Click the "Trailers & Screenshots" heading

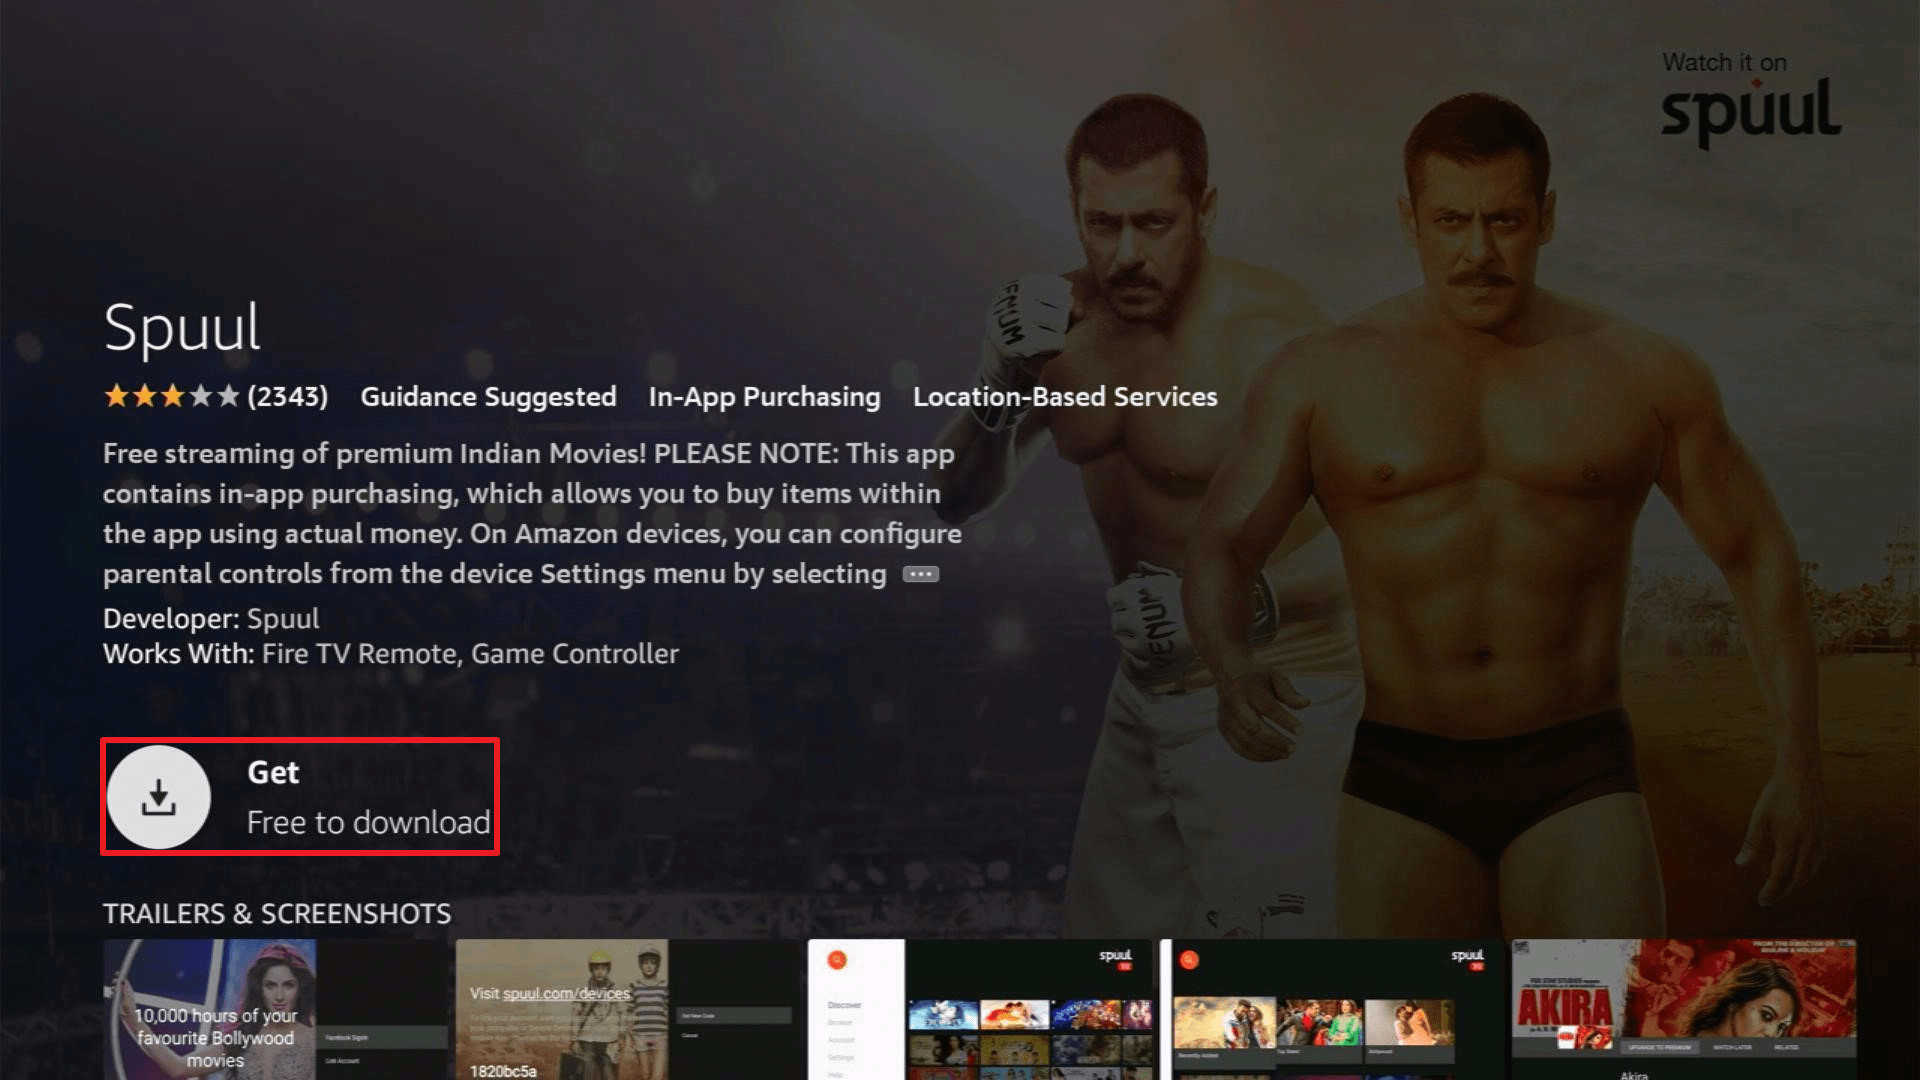pos(277,914)
